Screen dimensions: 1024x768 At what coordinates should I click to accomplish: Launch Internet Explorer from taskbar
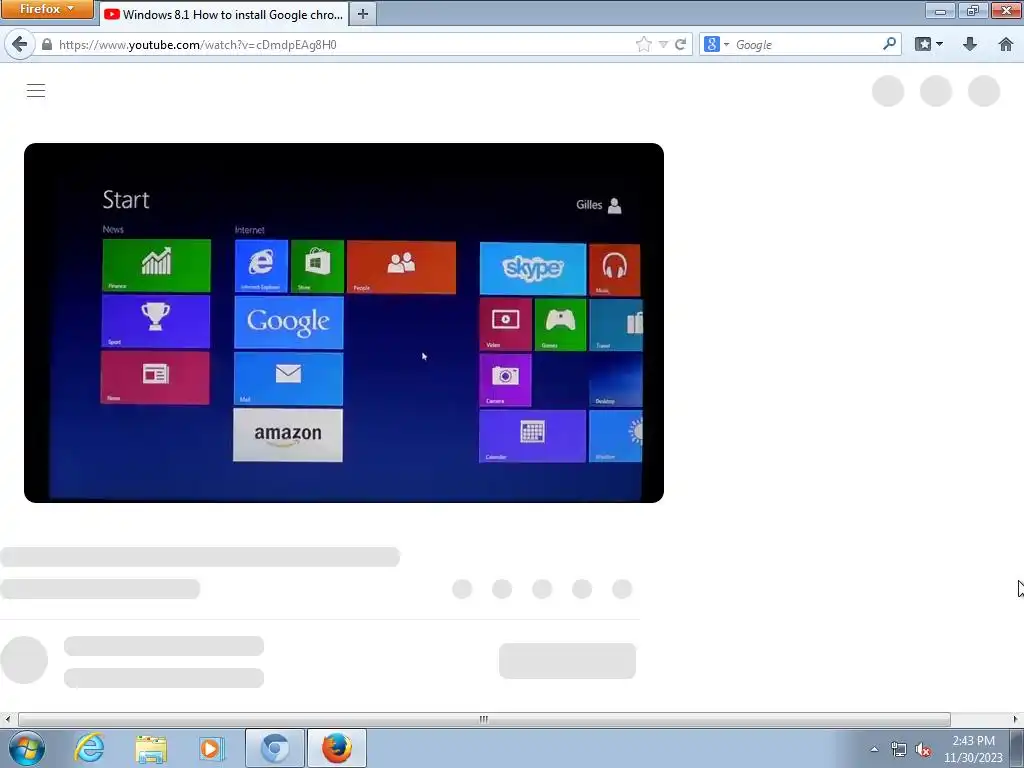[x=89, y=748]
